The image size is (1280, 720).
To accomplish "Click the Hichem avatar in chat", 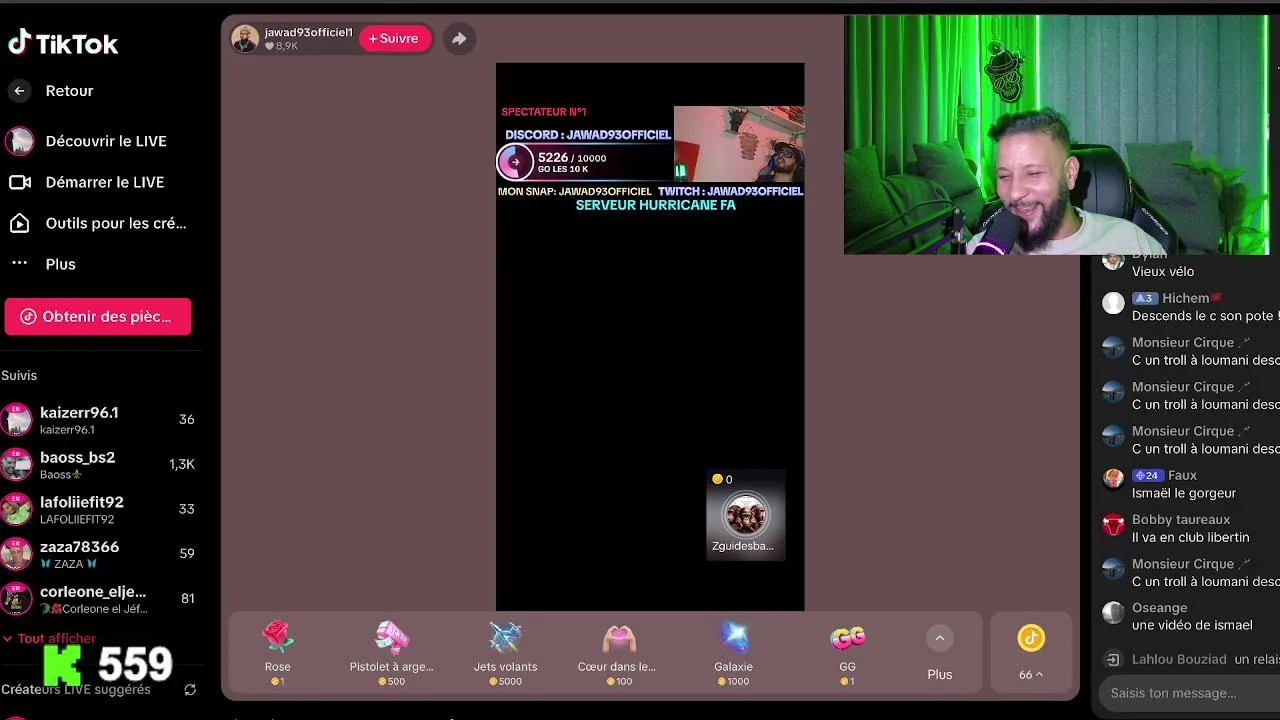I will click(1113, 304).
